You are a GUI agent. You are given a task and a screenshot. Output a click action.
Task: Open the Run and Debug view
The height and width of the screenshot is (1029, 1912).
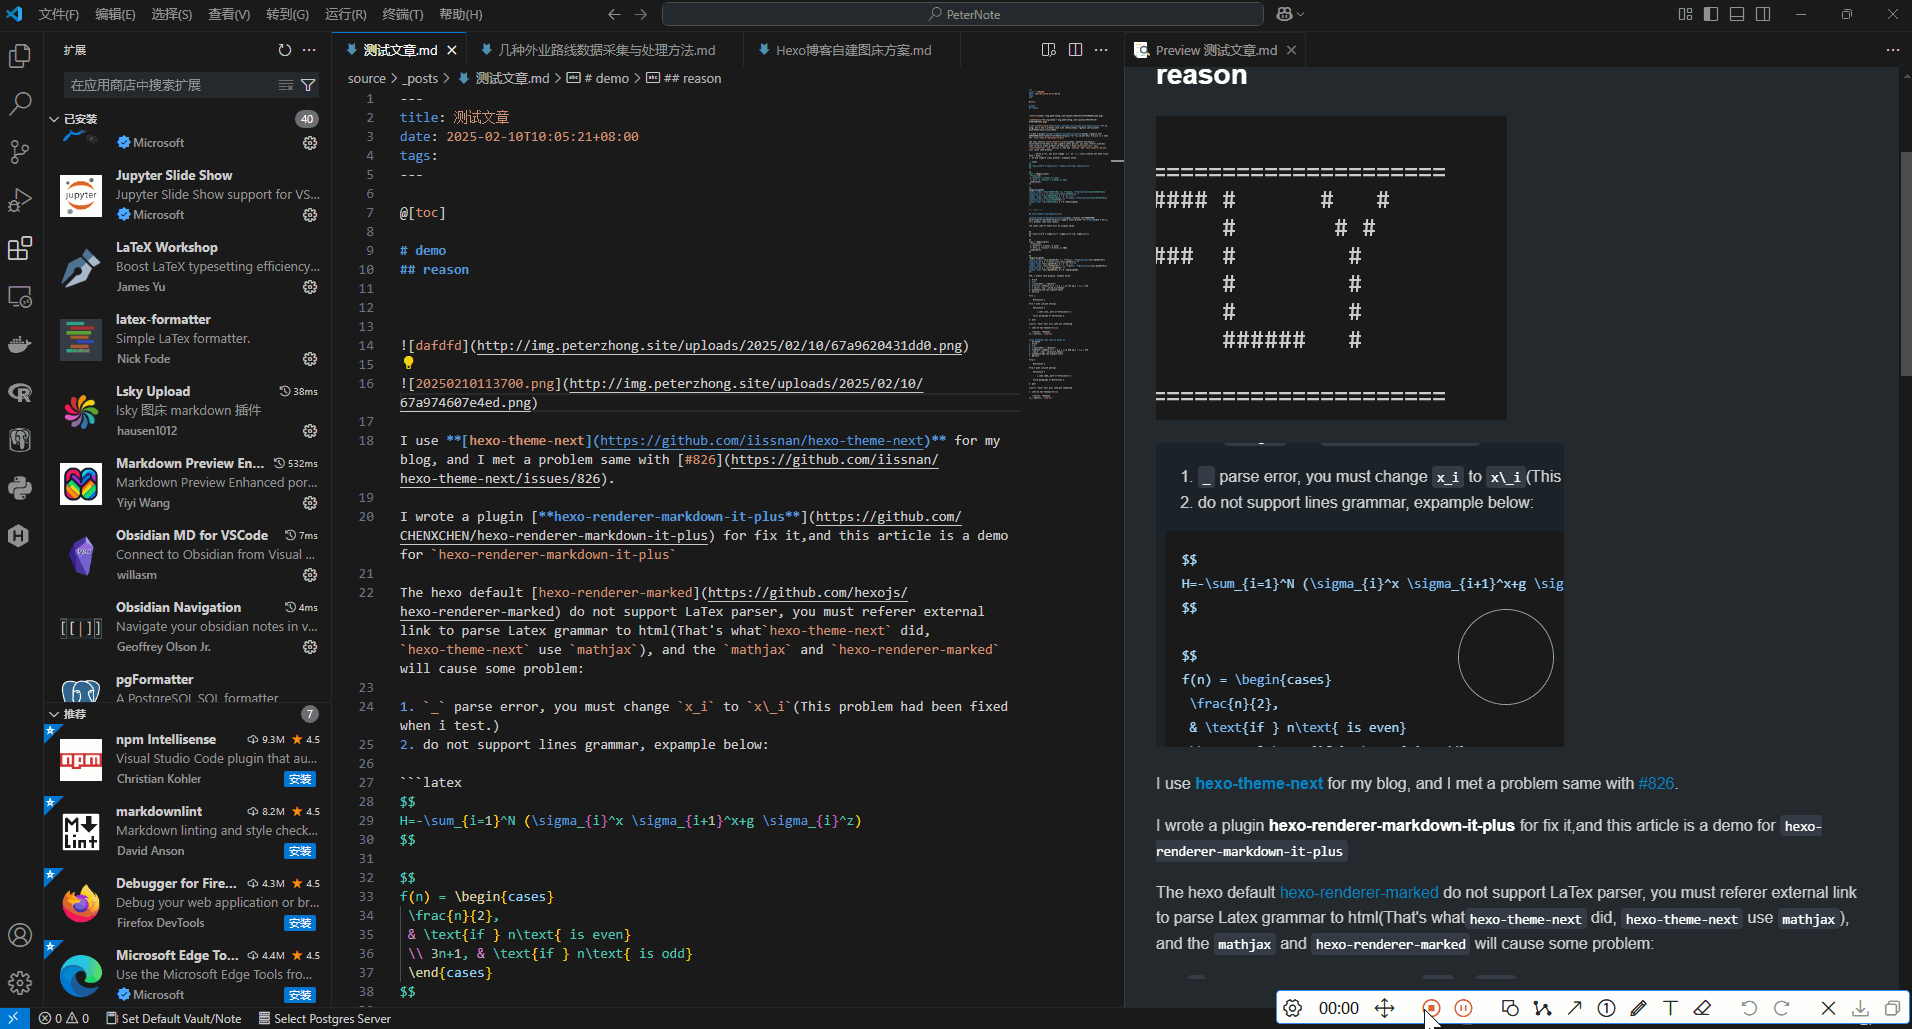tap(20, 200)
